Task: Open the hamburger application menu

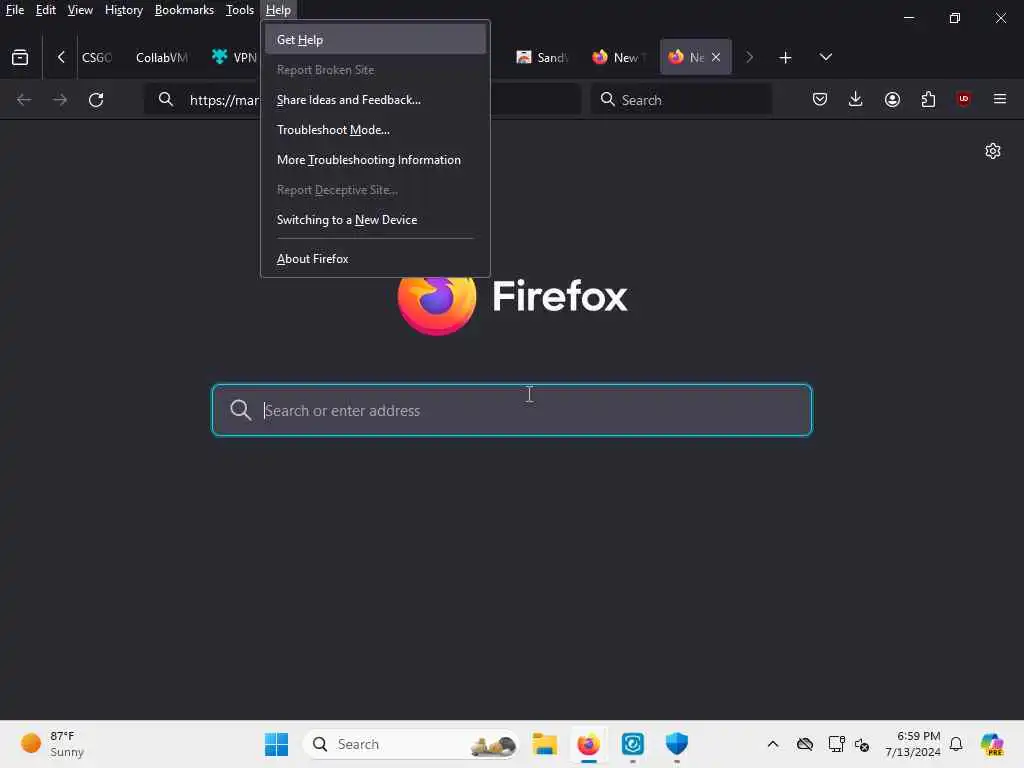Action: point(1000,99)
